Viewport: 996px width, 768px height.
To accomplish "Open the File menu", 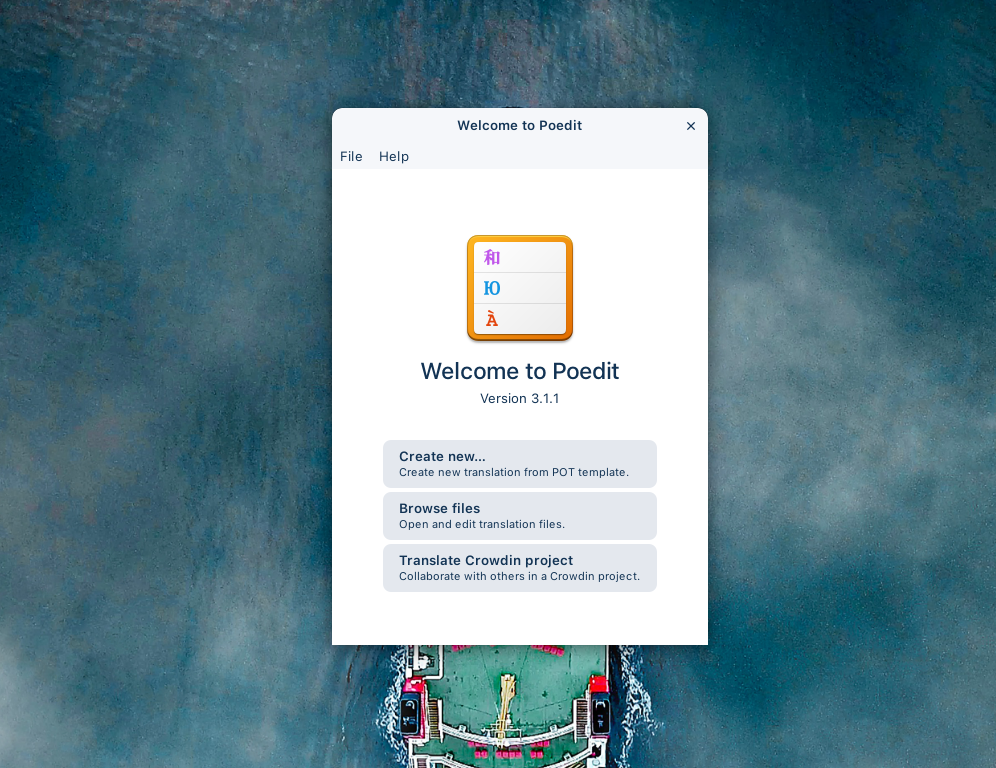I will coord(351,157).
